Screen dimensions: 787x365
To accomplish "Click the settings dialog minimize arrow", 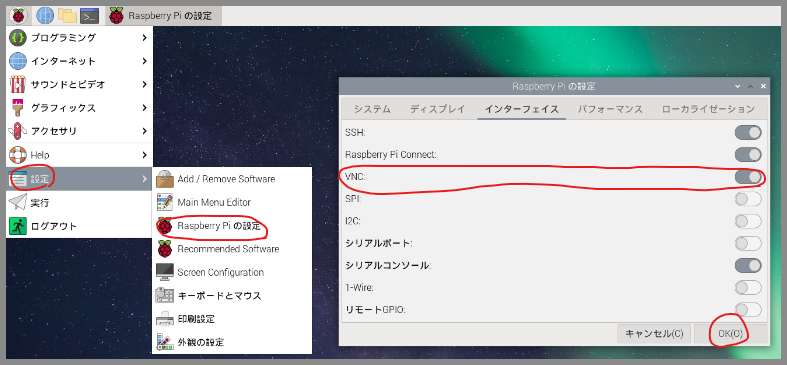I will click(x=737, y=86).
